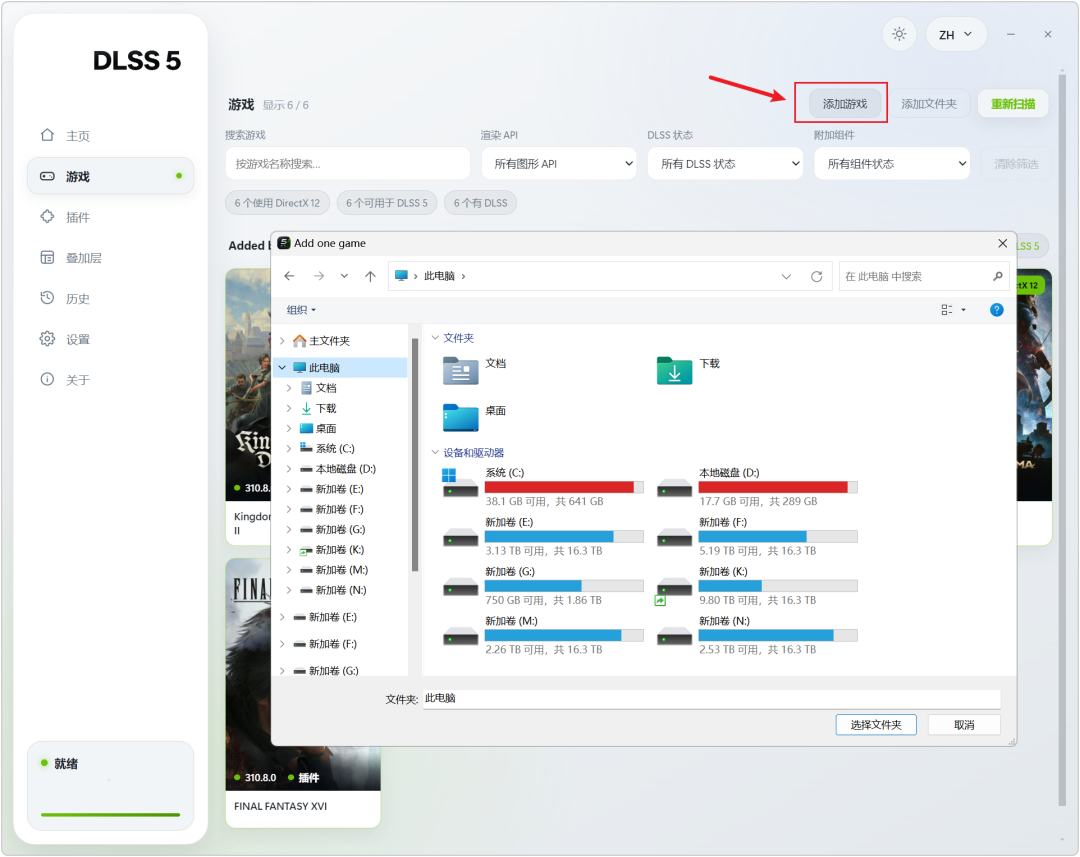Image resolution: width=1080 pixels, height=857 pixels.
Task: Select the 新加卷 (M:) drive in main pane
Action: [x=544, y=635]
